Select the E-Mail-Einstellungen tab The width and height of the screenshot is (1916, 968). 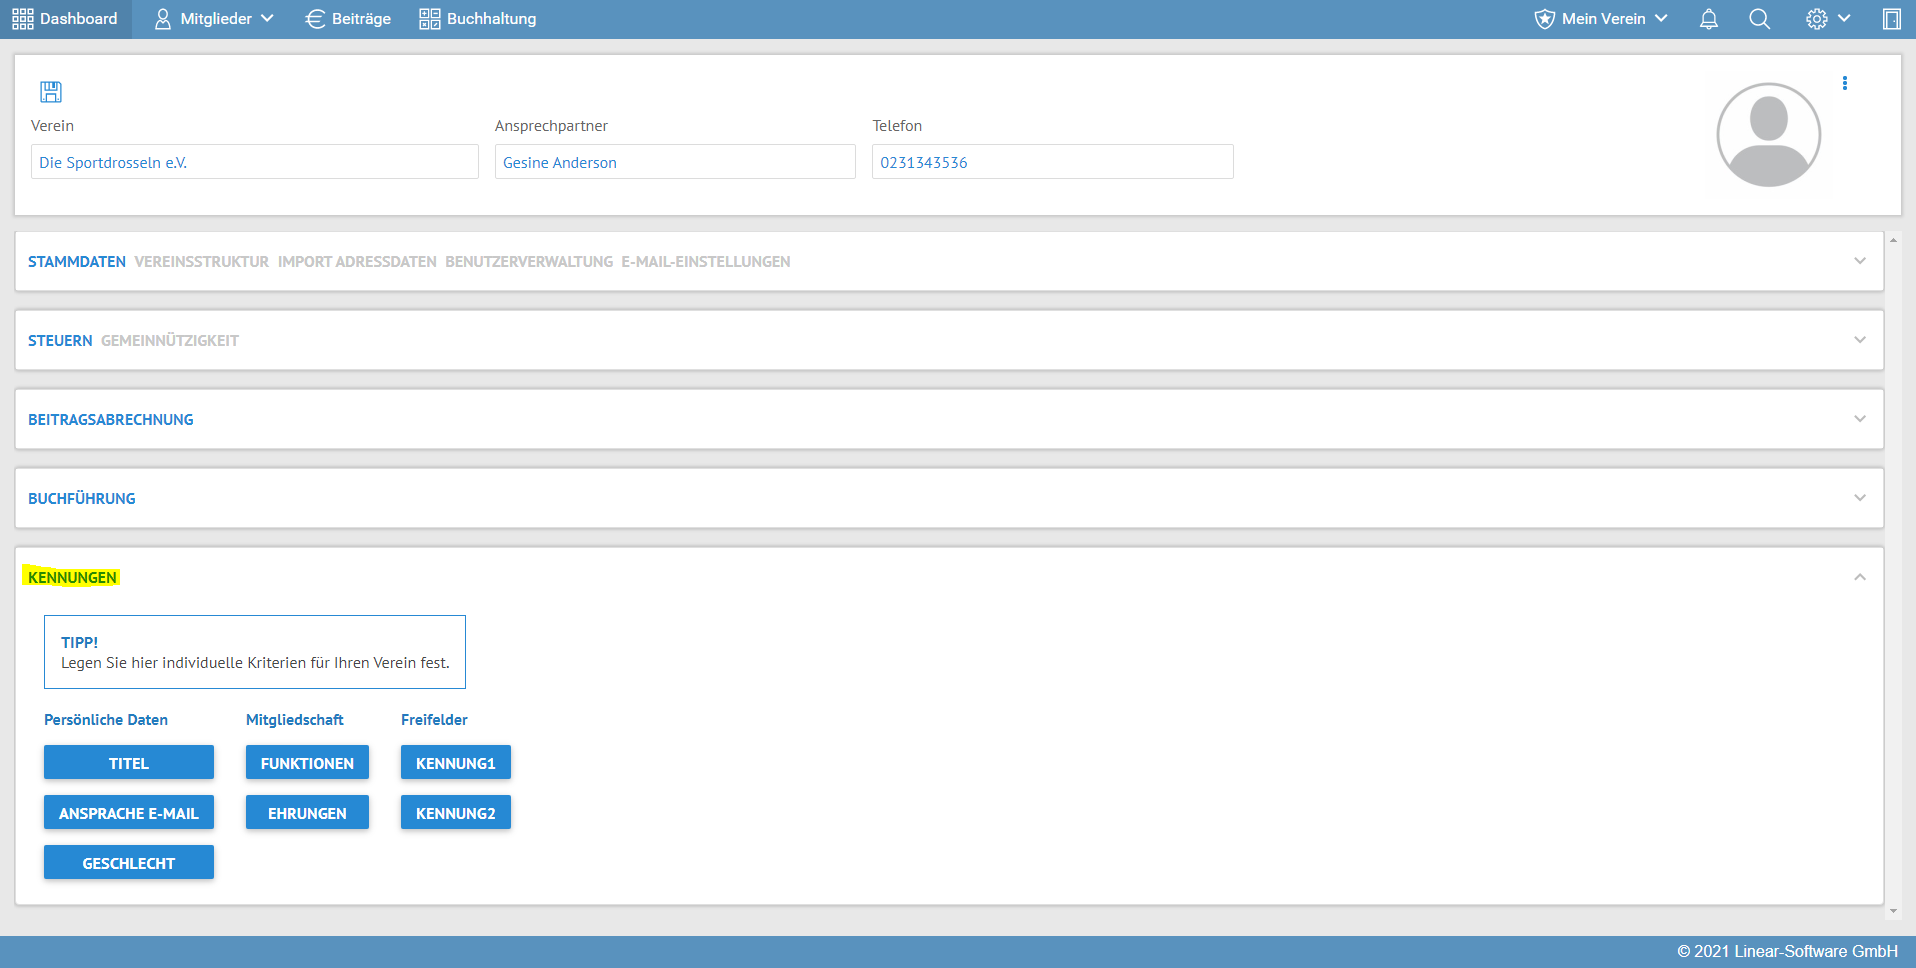706,262
